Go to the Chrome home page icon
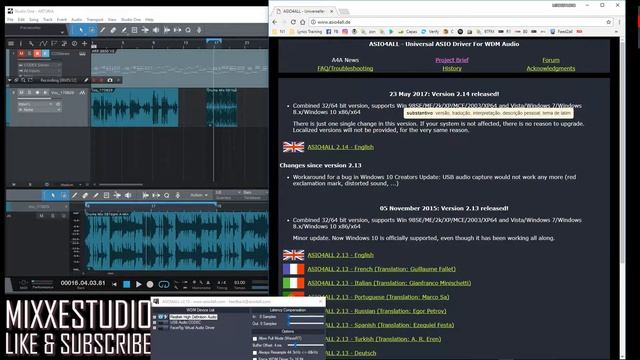Screen dimensions: 640x360 302,22
